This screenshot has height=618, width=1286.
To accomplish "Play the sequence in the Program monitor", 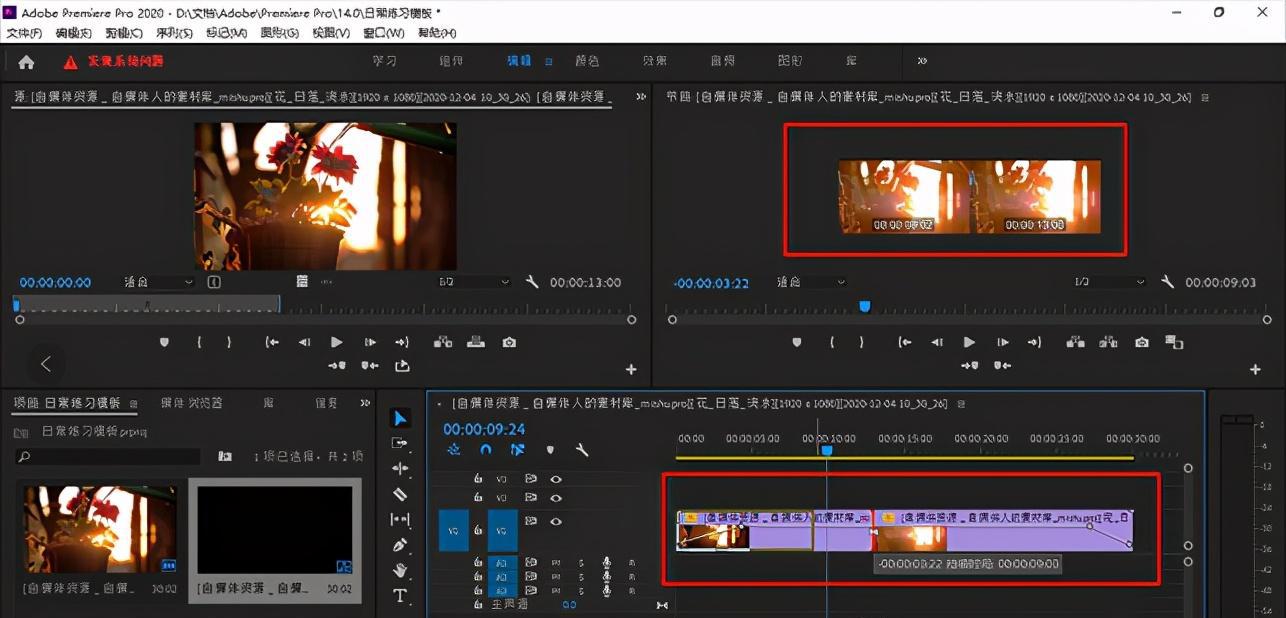I will [x=969, y=342].
